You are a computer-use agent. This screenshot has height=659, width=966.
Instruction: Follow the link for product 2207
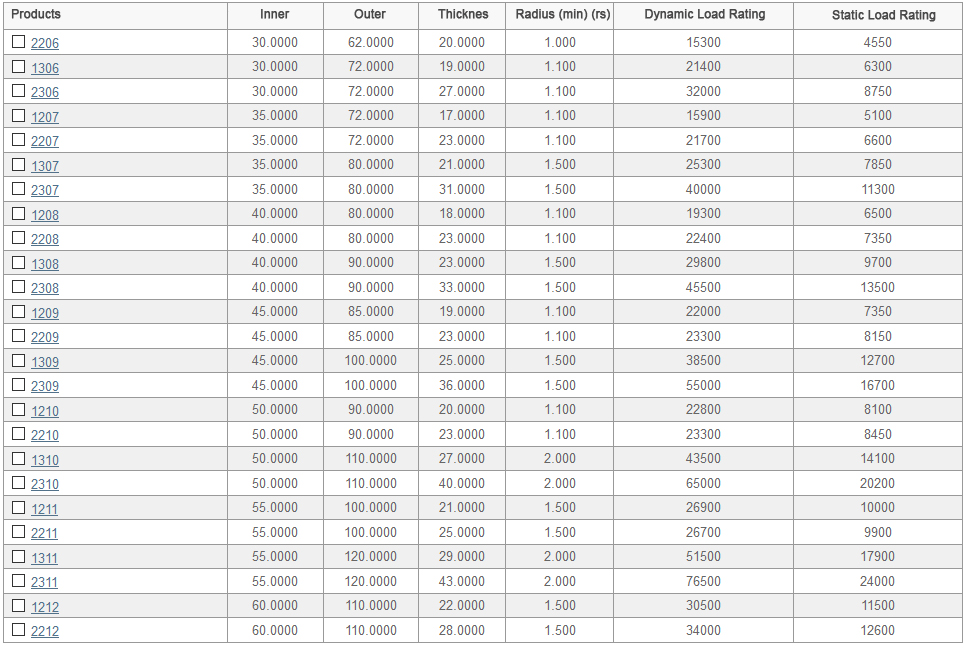tap(45, 142)
